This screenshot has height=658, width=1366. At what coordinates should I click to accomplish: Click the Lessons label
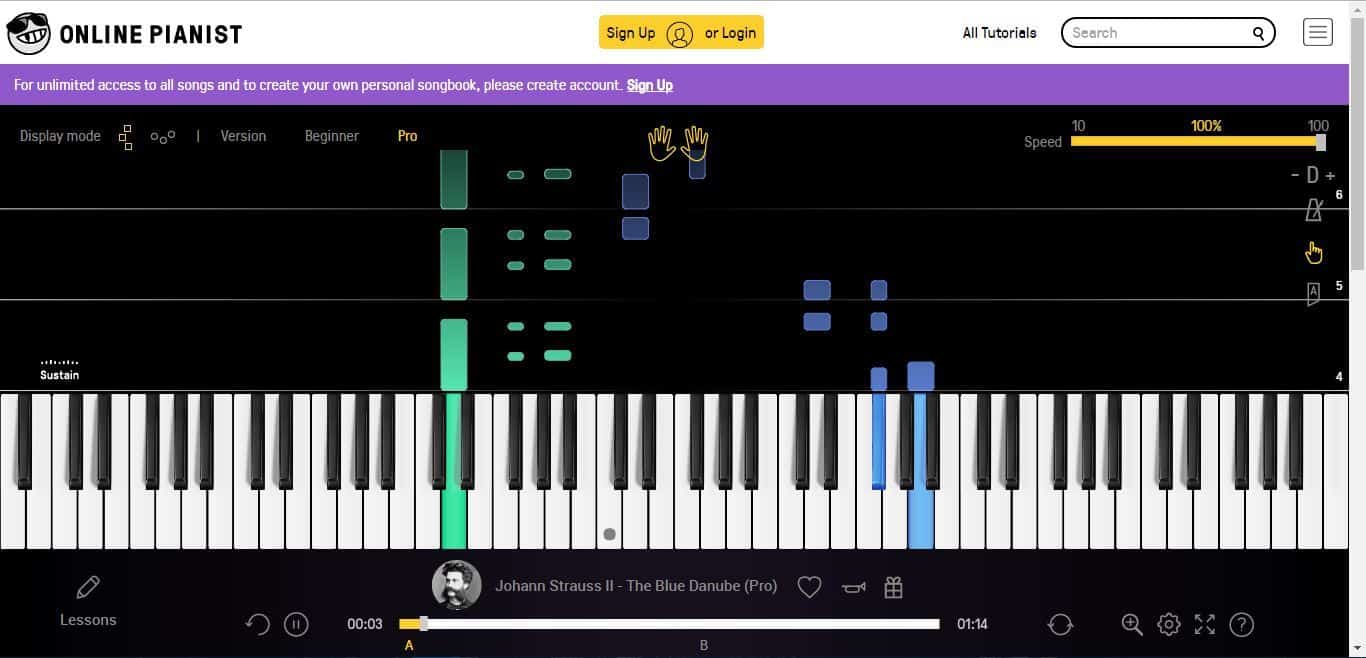click(88, 620)
